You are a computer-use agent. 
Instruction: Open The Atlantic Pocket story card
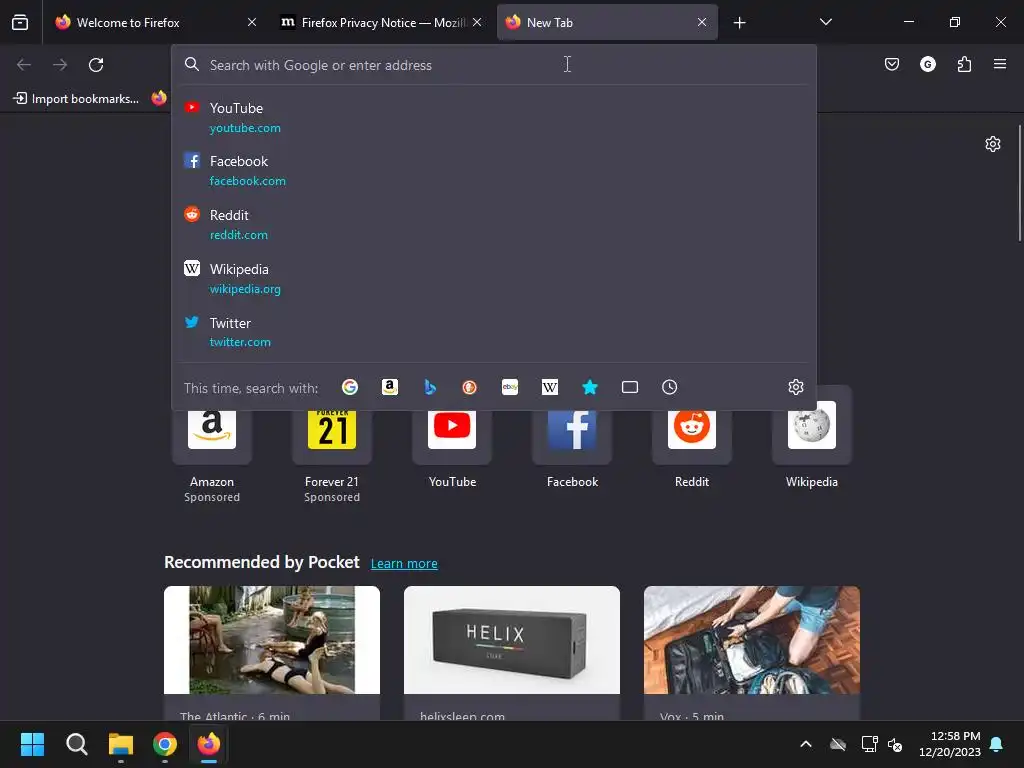[272, 653]
